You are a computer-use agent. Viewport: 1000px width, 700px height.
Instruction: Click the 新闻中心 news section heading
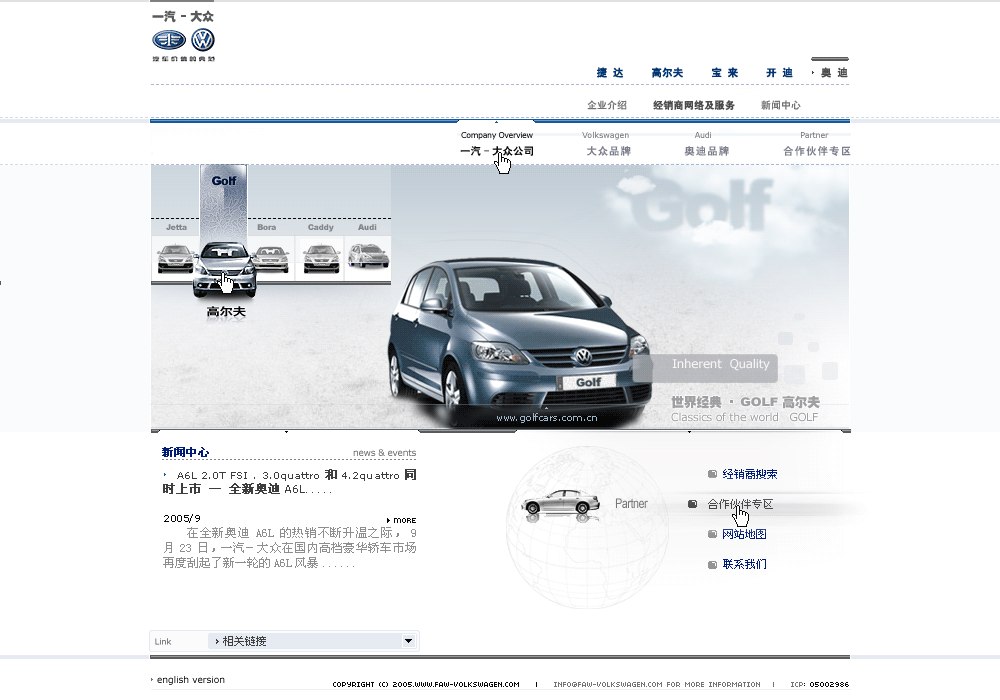point(185,452)
